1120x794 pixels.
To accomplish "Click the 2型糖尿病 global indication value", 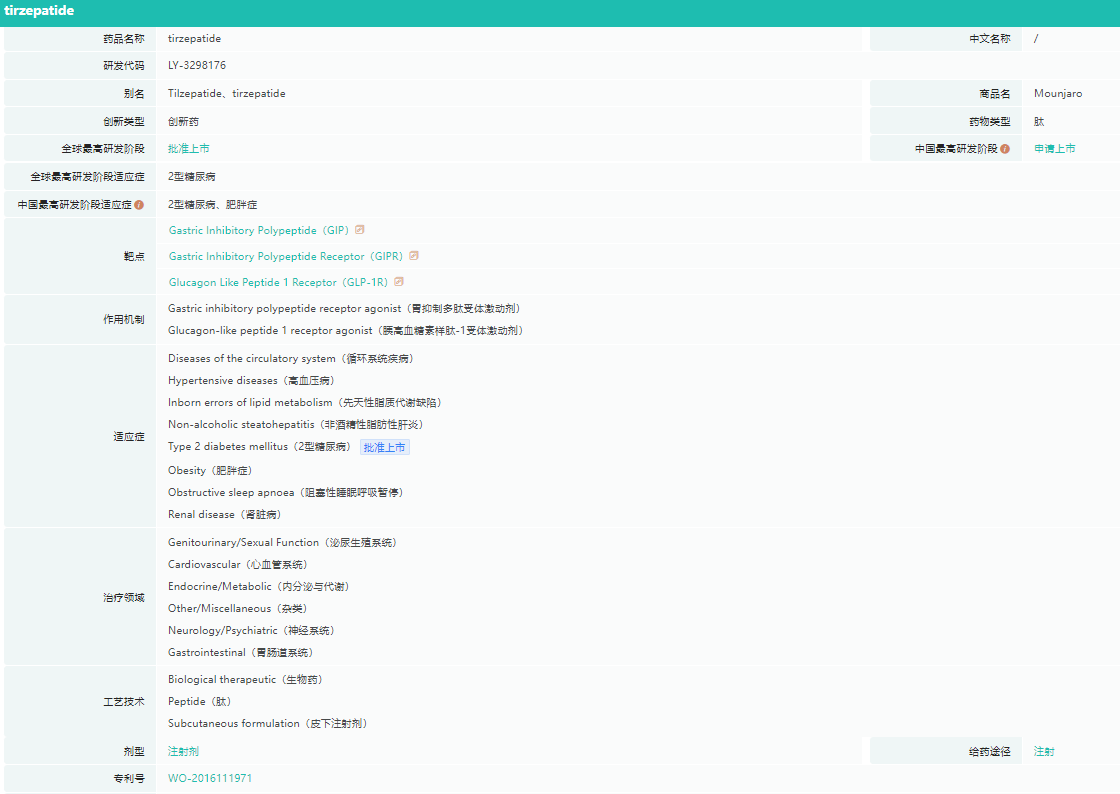I will (191, 176).
